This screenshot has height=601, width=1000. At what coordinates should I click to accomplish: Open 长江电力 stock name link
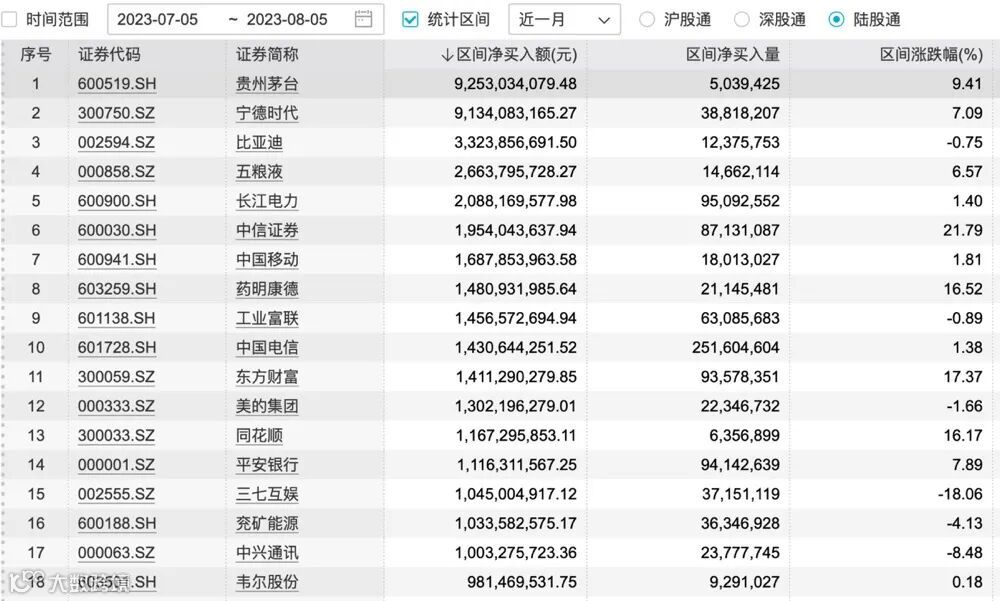(x=267, y=202)
